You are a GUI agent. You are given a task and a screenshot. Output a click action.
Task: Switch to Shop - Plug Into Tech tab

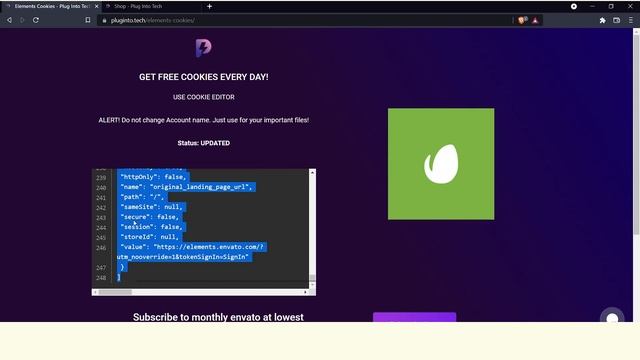point(152,7)
